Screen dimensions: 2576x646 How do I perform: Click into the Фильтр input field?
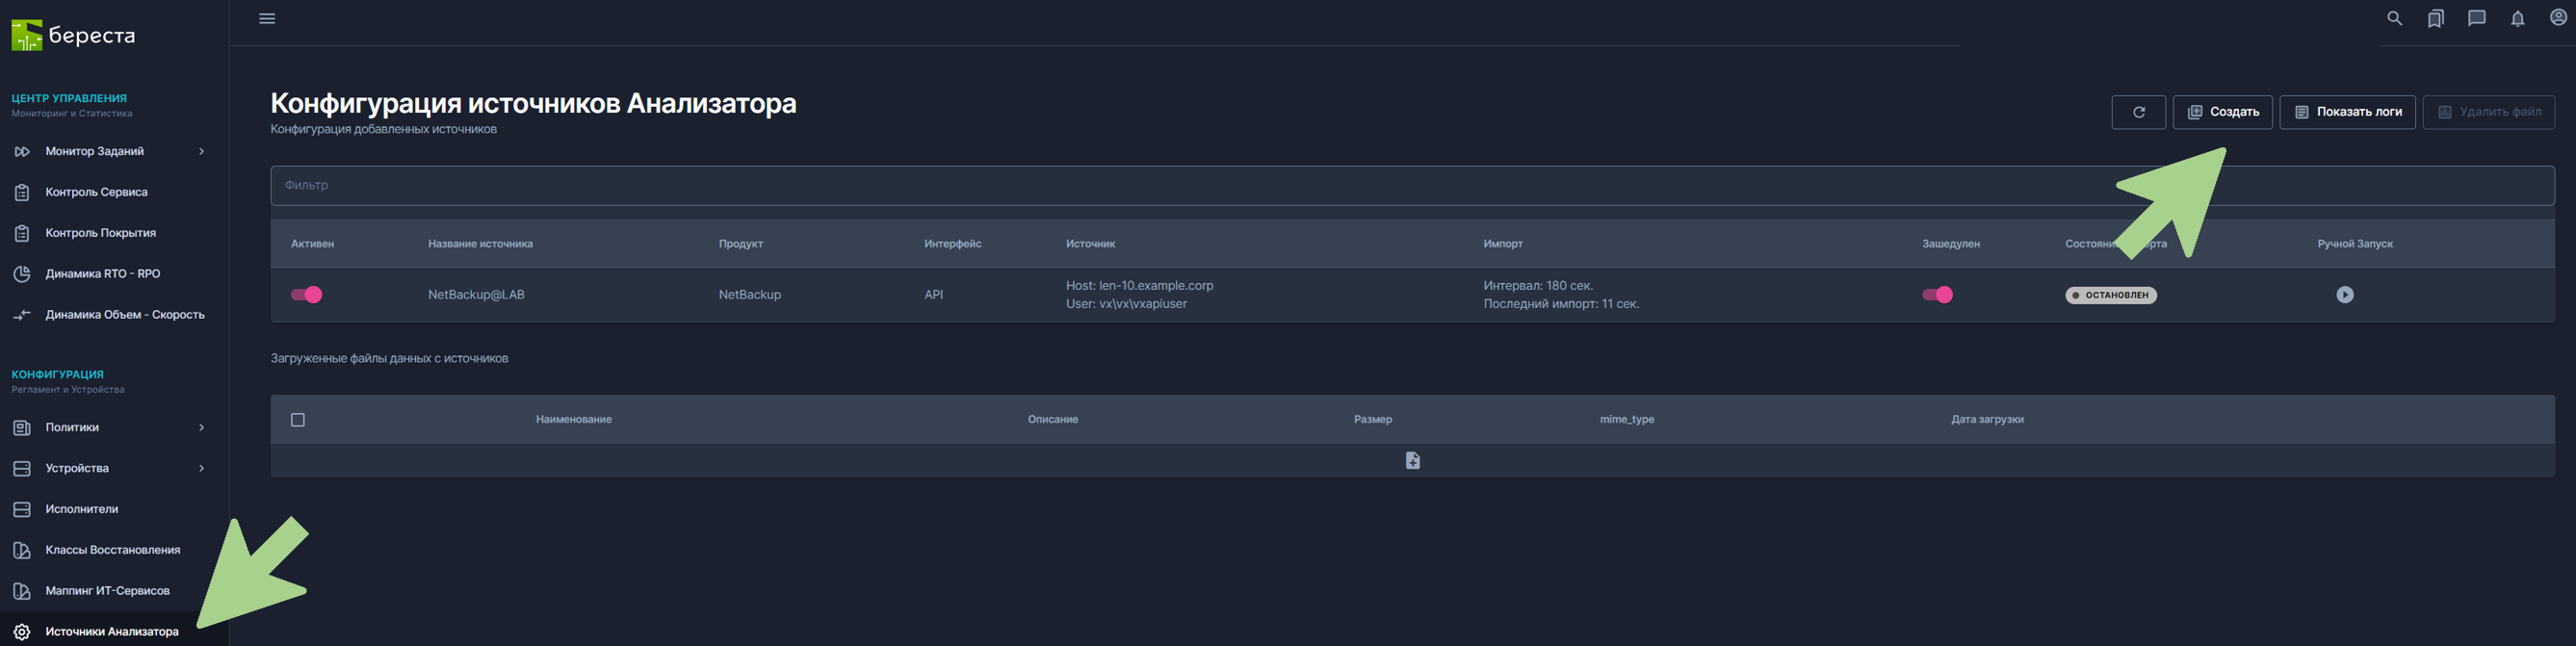(1200, 186)
